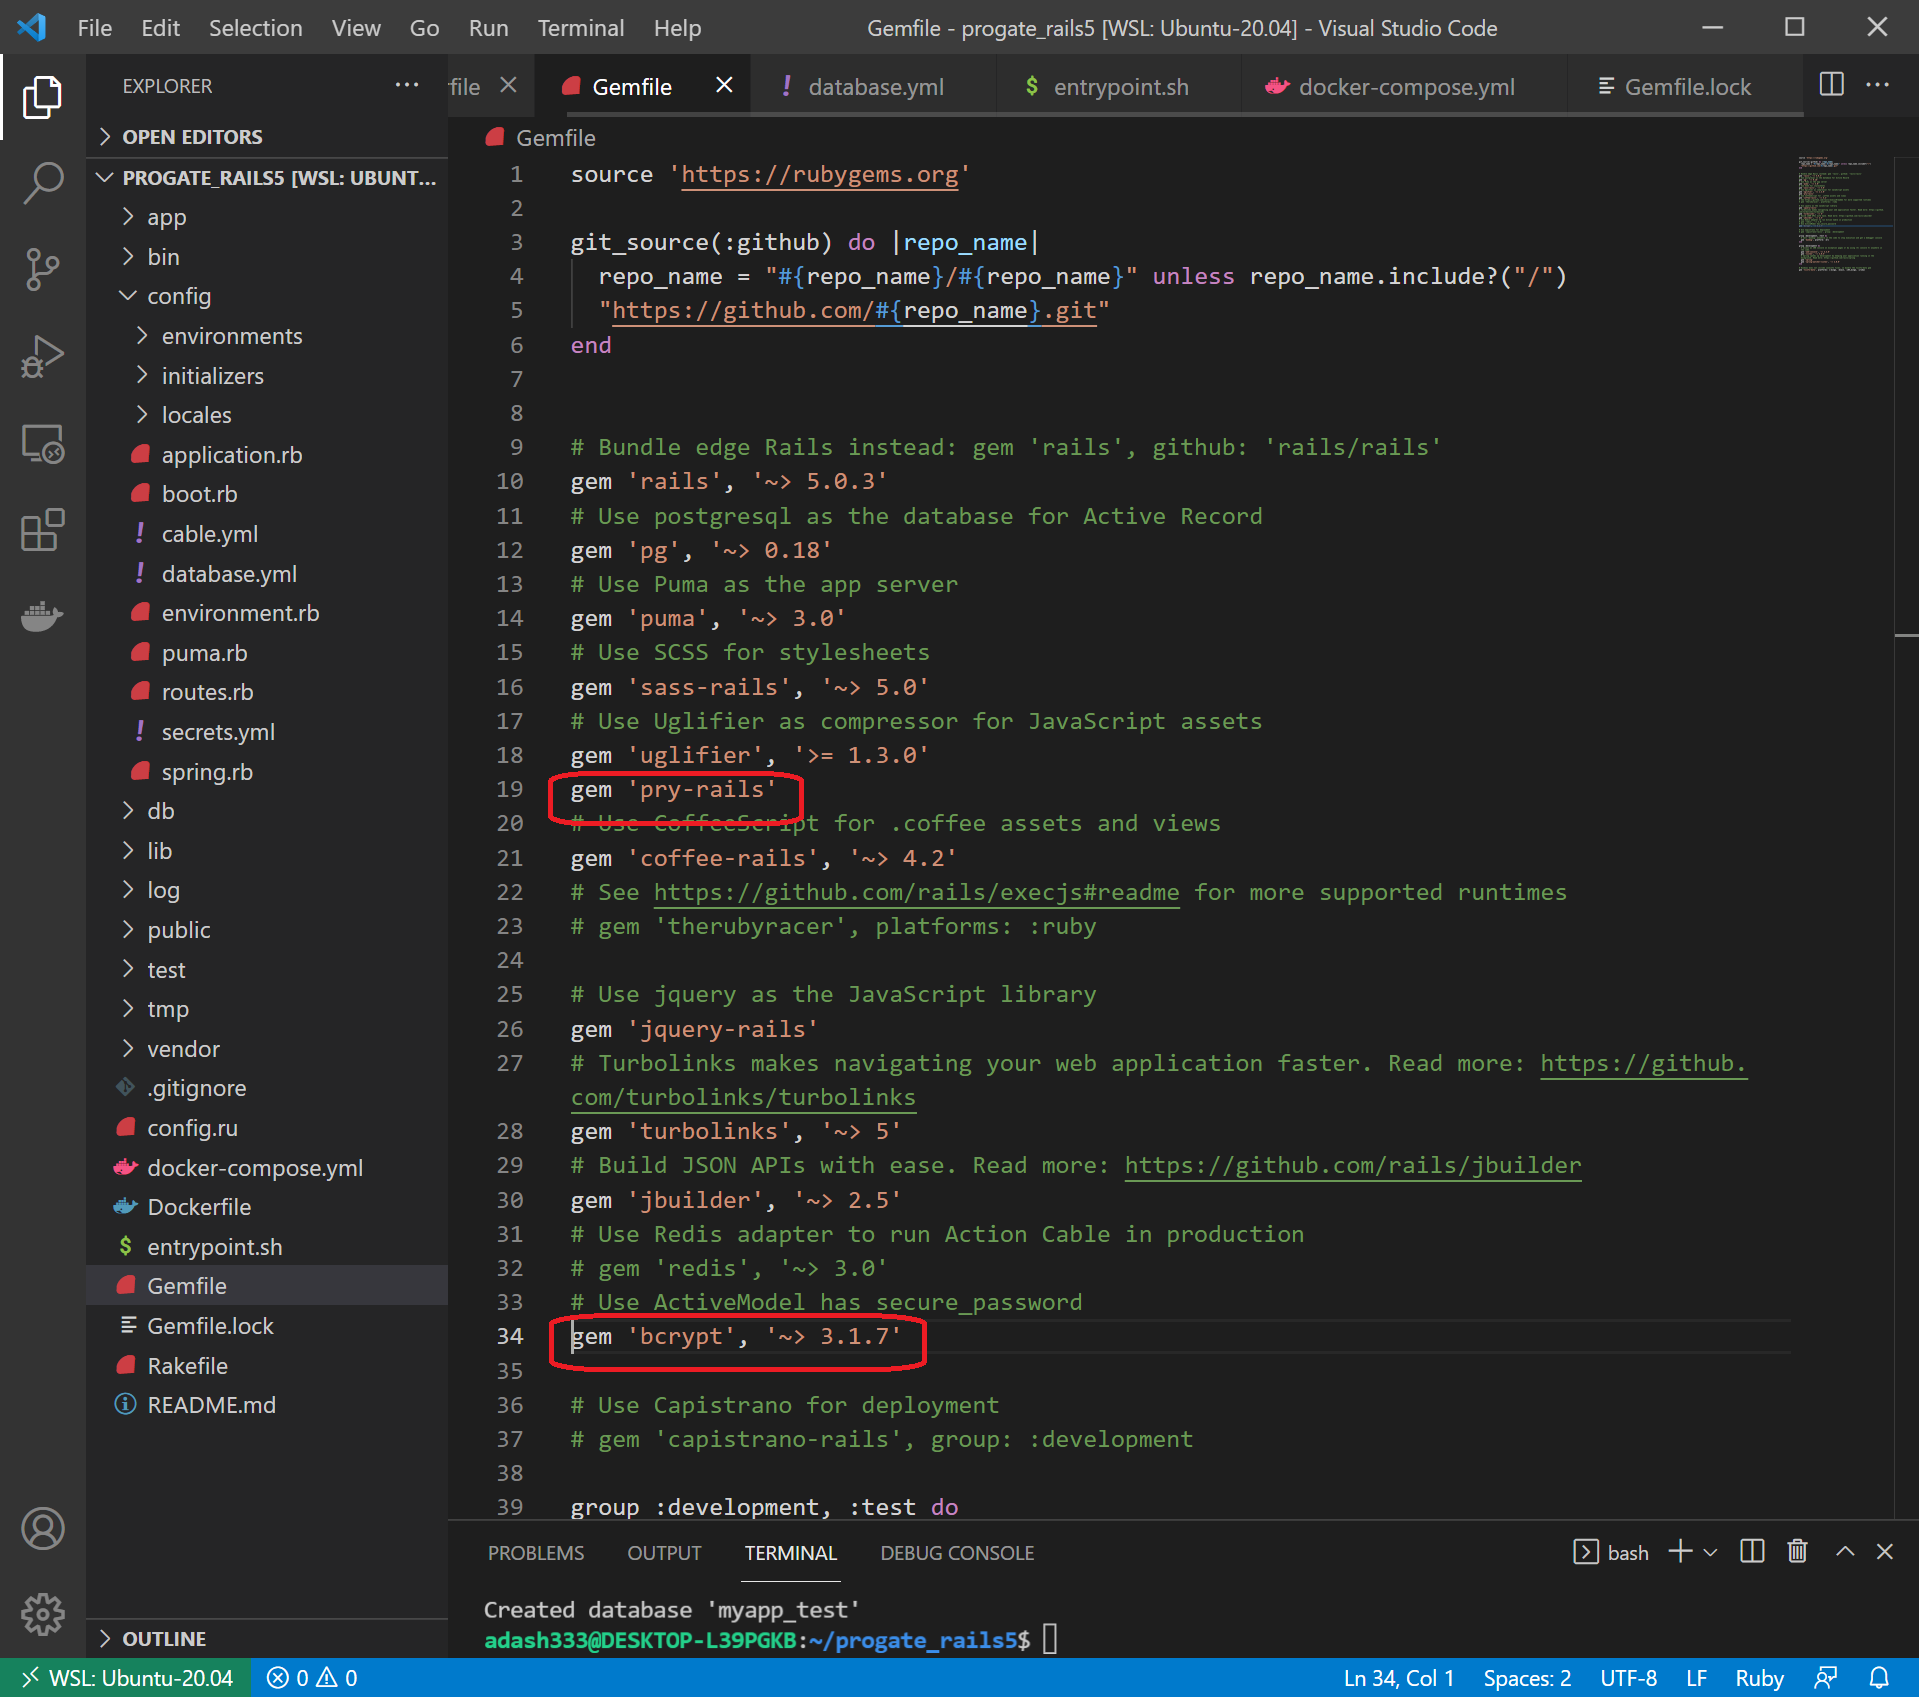Open the Search view icon

(42, 183)
